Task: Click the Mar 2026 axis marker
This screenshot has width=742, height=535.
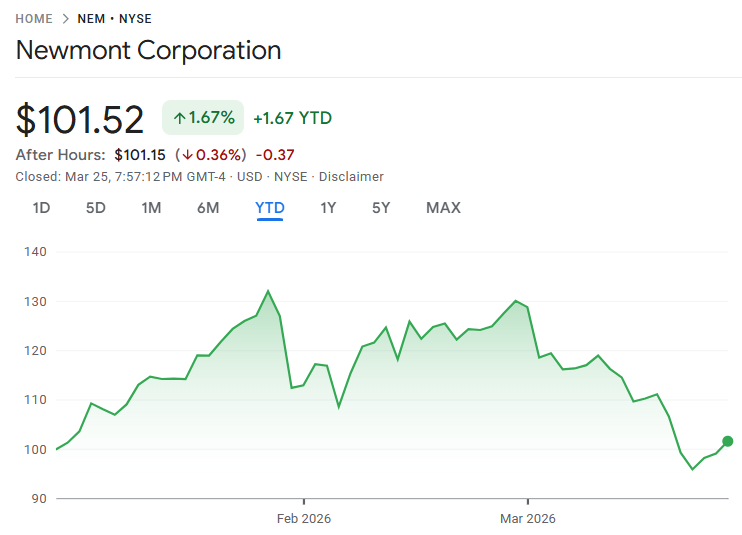Action: [527, 518]
